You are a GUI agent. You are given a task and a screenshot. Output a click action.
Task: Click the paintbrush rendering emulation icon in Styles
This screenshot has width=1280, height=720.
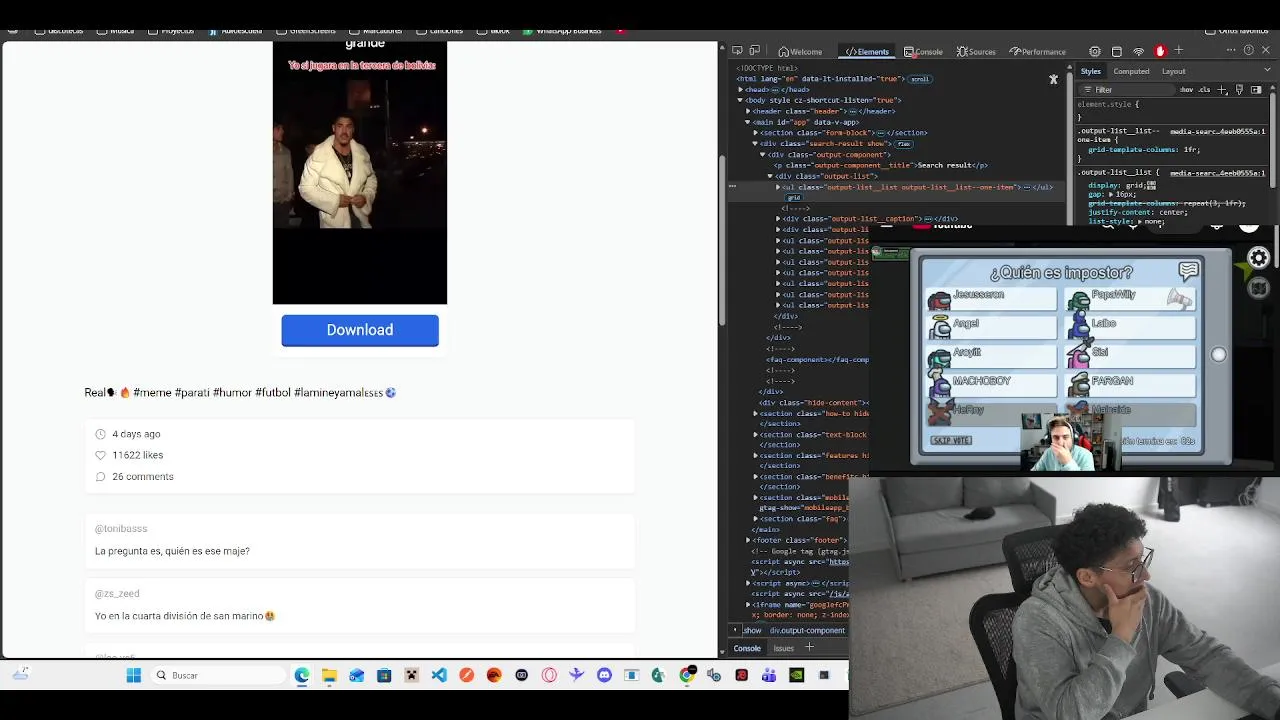point(1239,90)
